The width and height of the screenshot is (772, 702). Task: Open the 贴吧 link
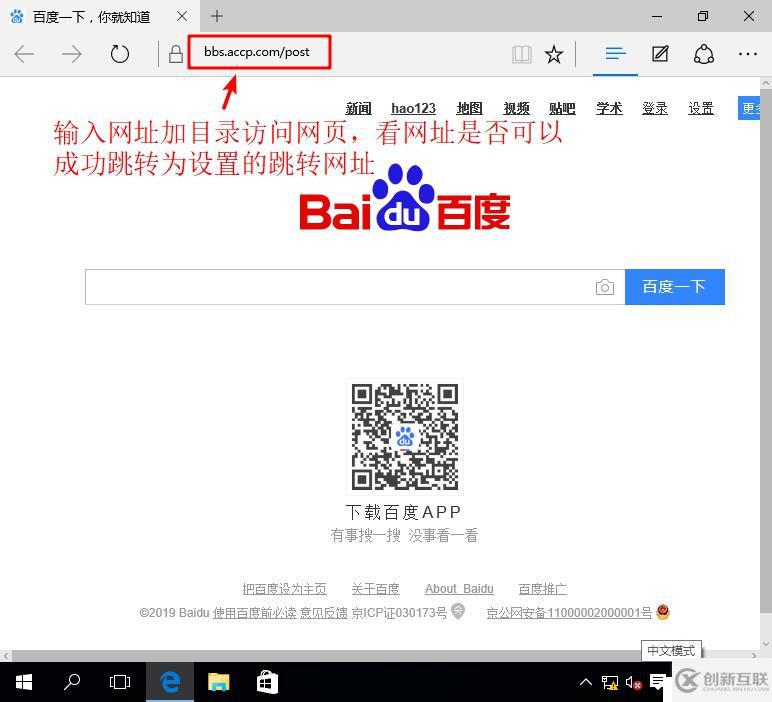tap(562, 108)
